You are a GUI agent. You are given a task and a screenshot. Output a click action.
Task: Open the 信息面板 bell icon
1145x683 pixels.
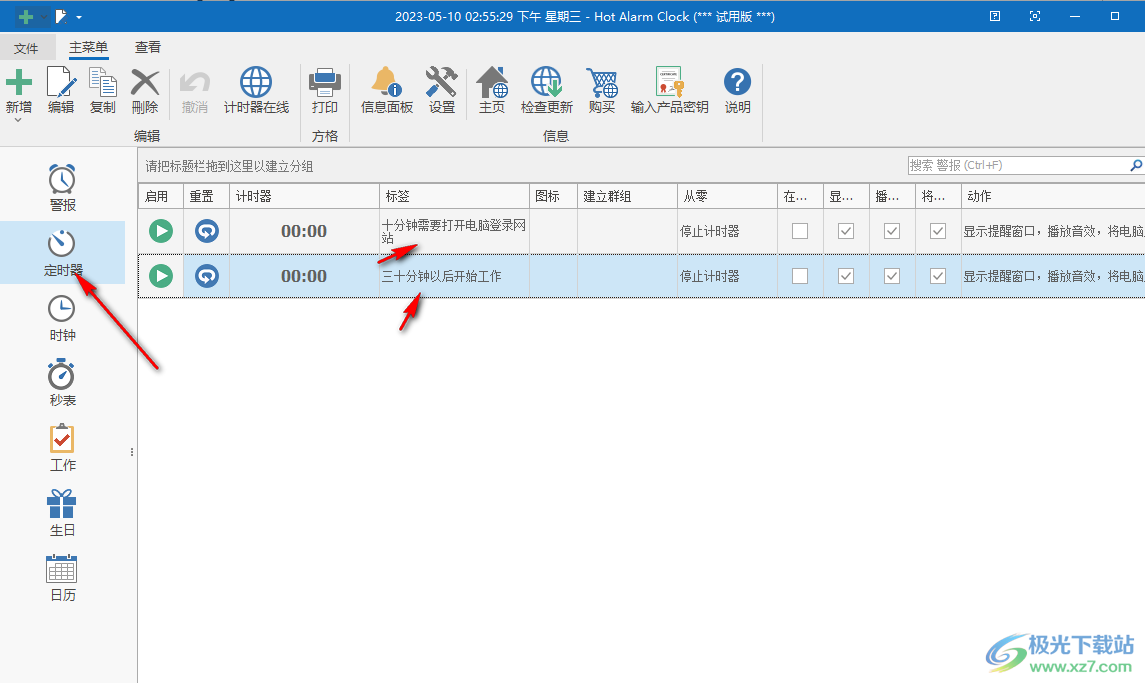click(387, 83)
